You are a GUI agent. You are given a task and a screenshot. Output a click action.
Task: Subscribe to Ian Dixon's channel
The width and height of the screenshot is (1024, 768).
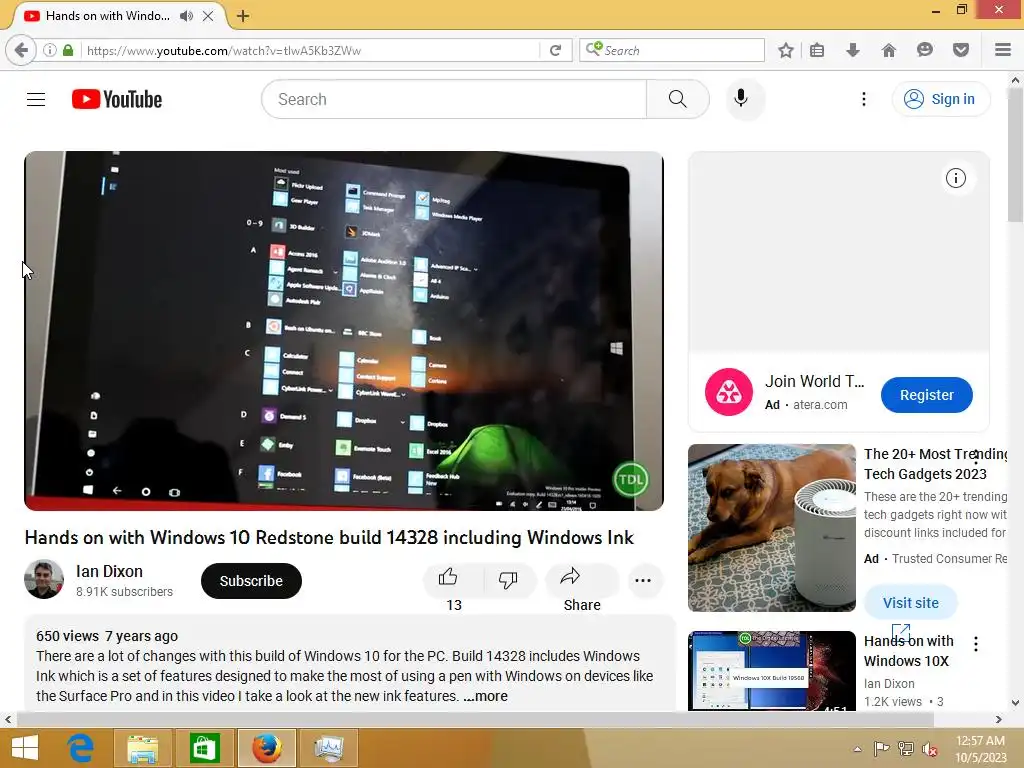[x=251, y=581]
